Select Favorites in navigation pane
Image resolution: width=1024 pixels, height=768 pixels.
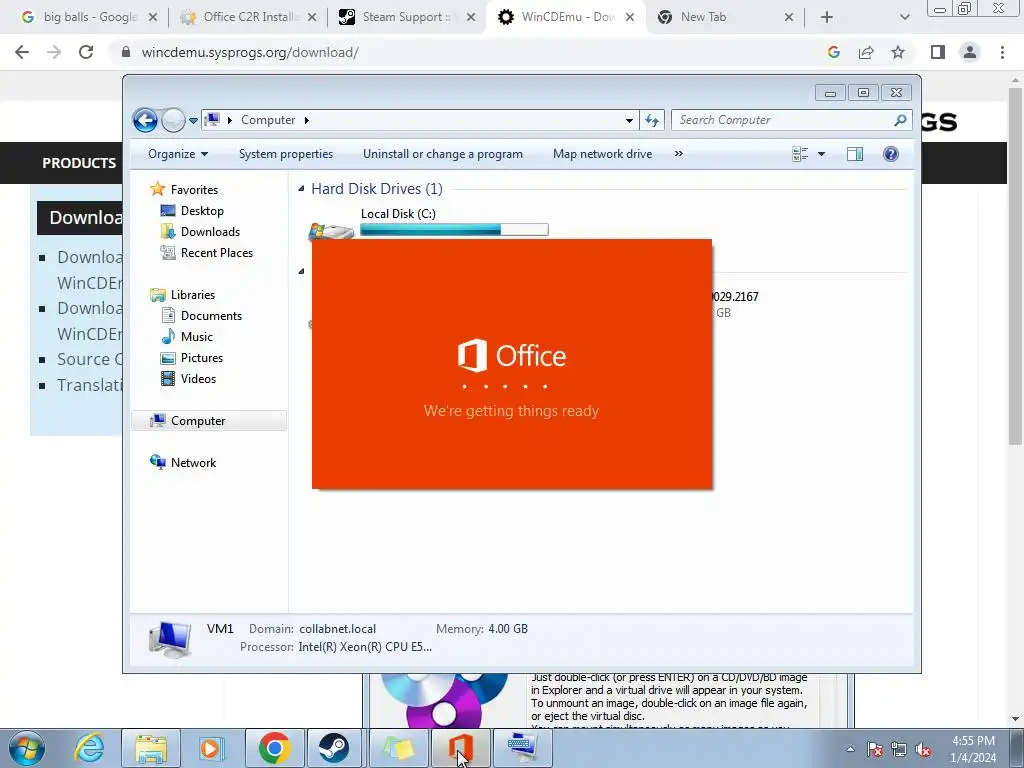[184, 189]
